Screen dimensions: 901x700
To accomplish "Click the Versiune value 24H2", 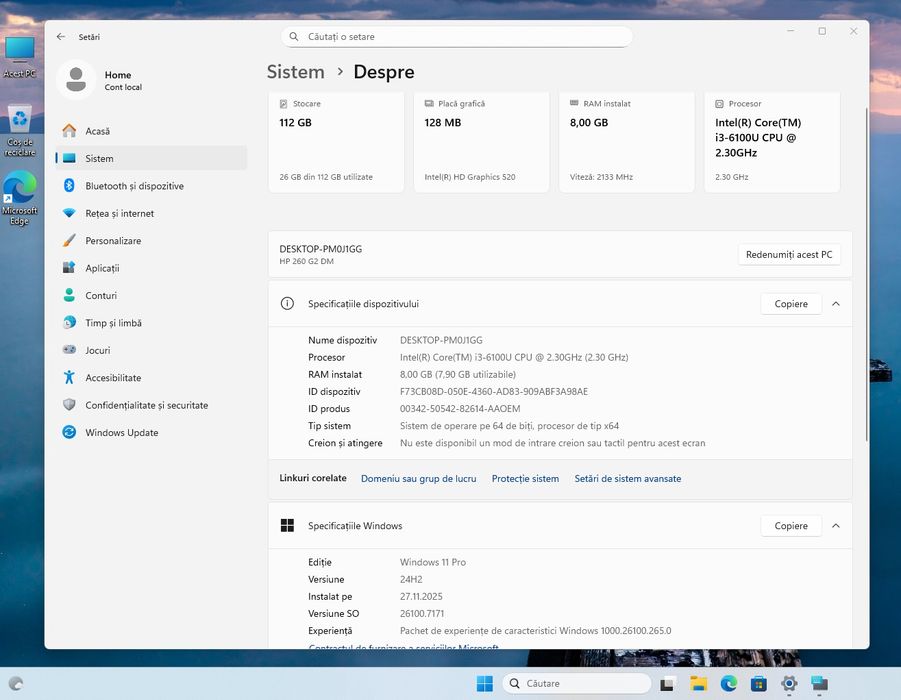I will (411, 579).
